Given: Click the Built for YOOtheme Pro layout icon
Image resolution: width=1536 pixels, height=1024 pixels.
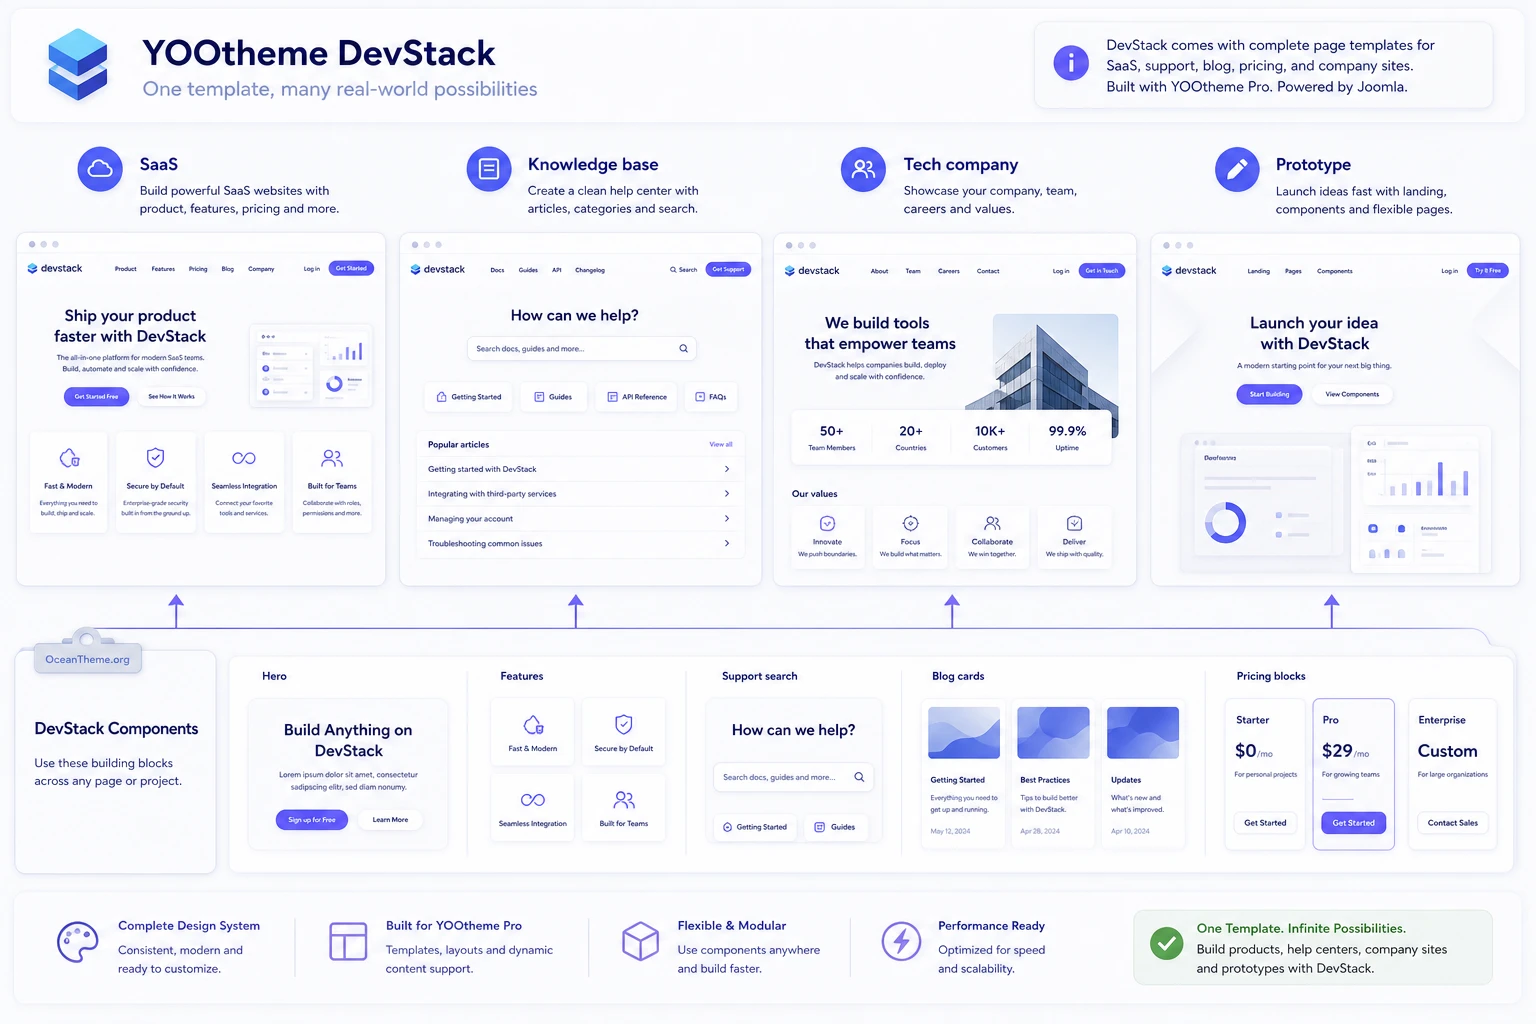Looking at the screenshot, I should tap(348, 942).
